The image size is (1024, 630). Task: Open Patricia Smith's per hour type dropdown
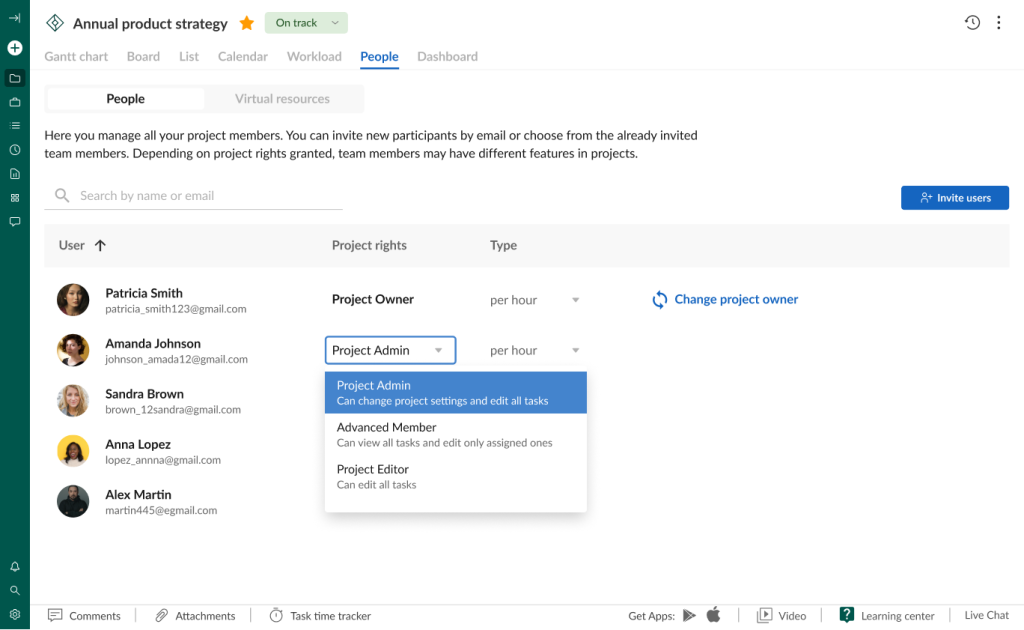(x=535, y=300)
